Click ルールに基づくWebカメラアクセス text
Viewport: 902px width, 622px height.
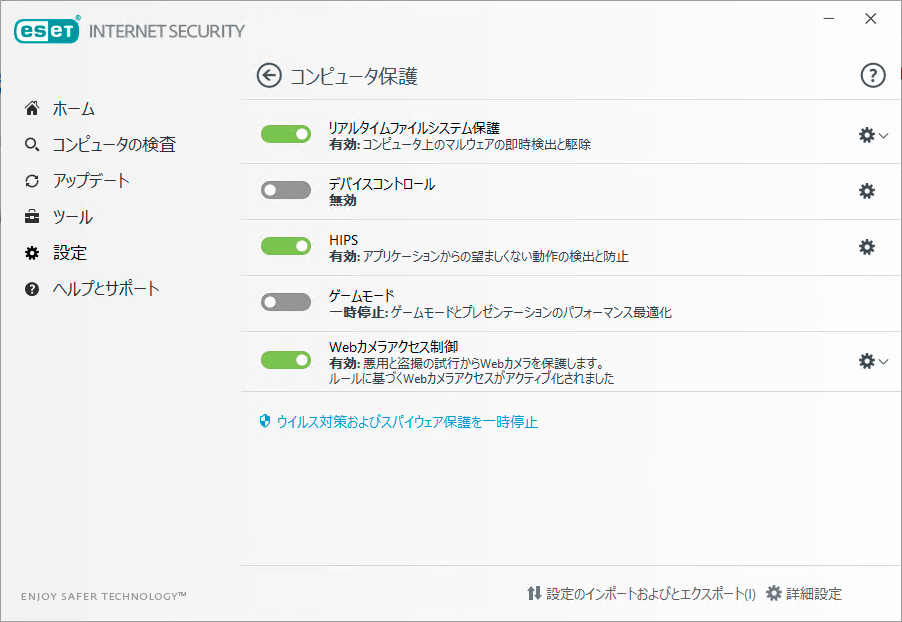point(471,379)
